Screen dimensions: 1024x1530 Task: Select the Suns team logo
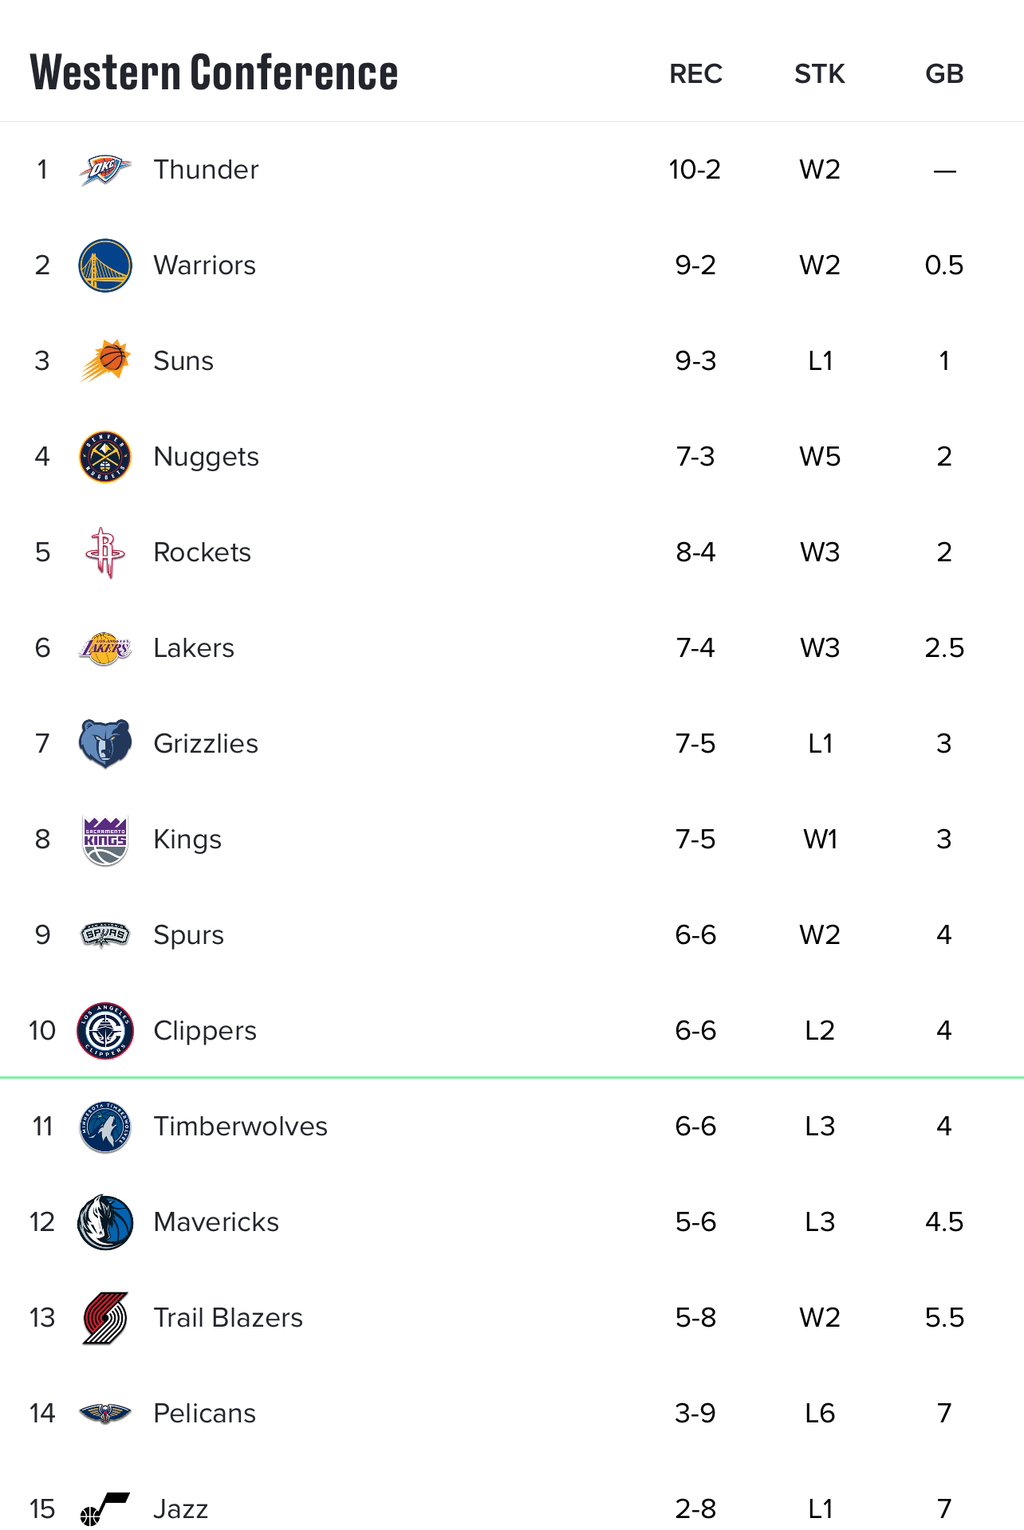(105, 361)
